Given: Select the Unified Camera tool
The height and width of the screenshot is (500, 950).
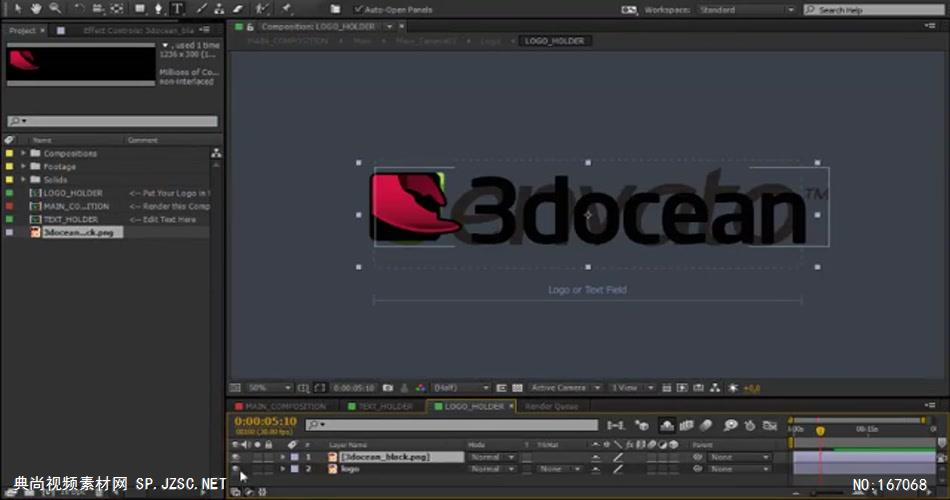Looking at the screenshot, I should point(97,8).
